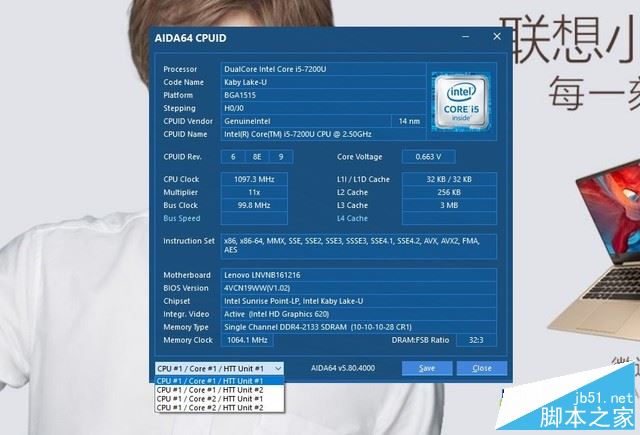The width and height of the screenshot is (640, 435).
Task: Click Processor value DualCore Intel Core i5-7200U
Action: [323, 69]
